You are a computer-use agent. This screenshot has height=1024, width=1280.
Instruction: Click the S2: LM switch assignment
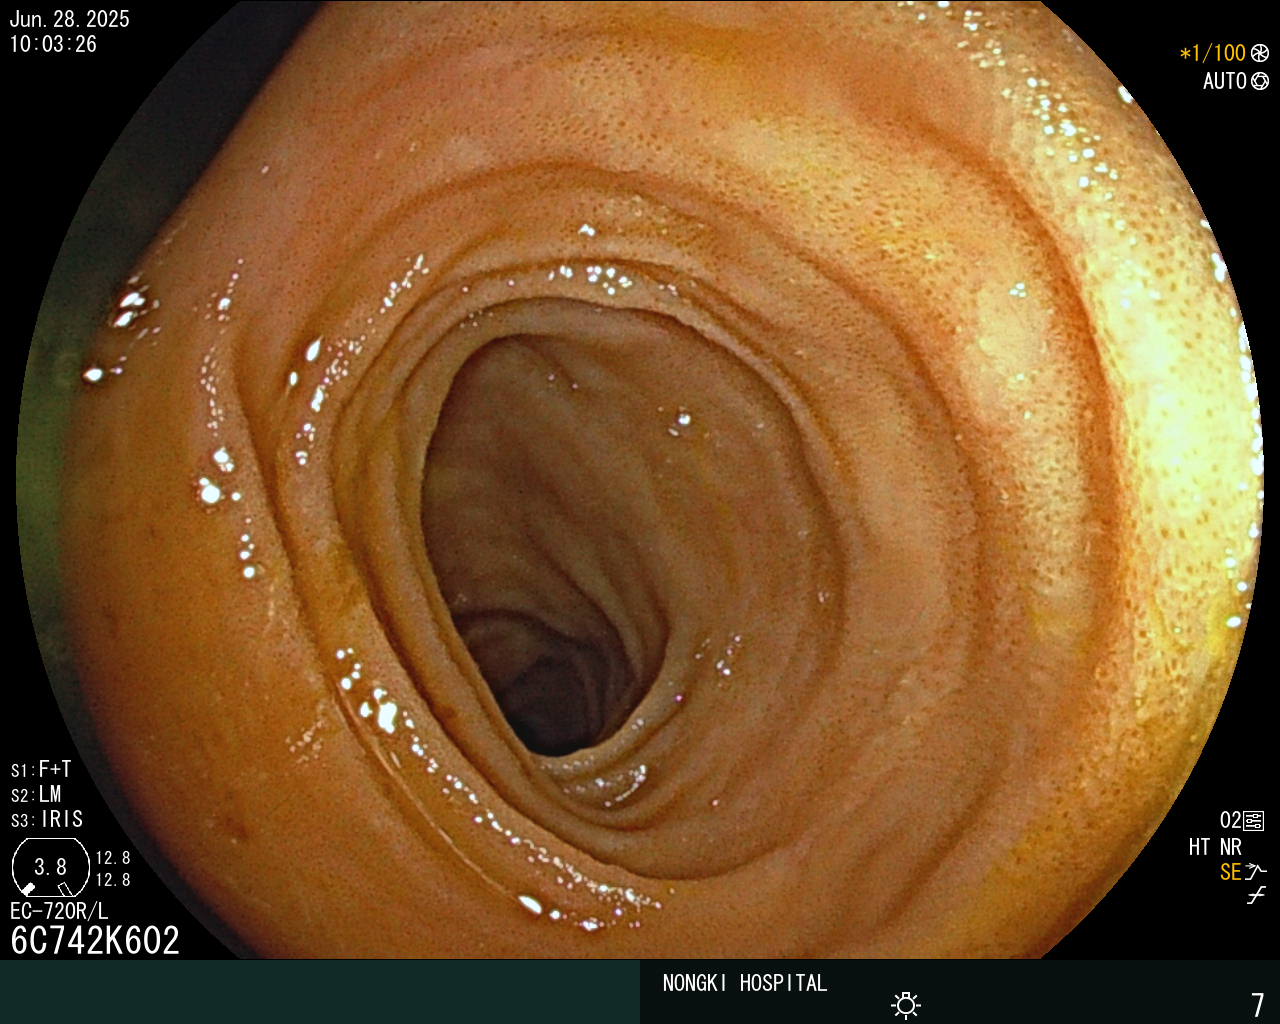(x=36, y=795)
